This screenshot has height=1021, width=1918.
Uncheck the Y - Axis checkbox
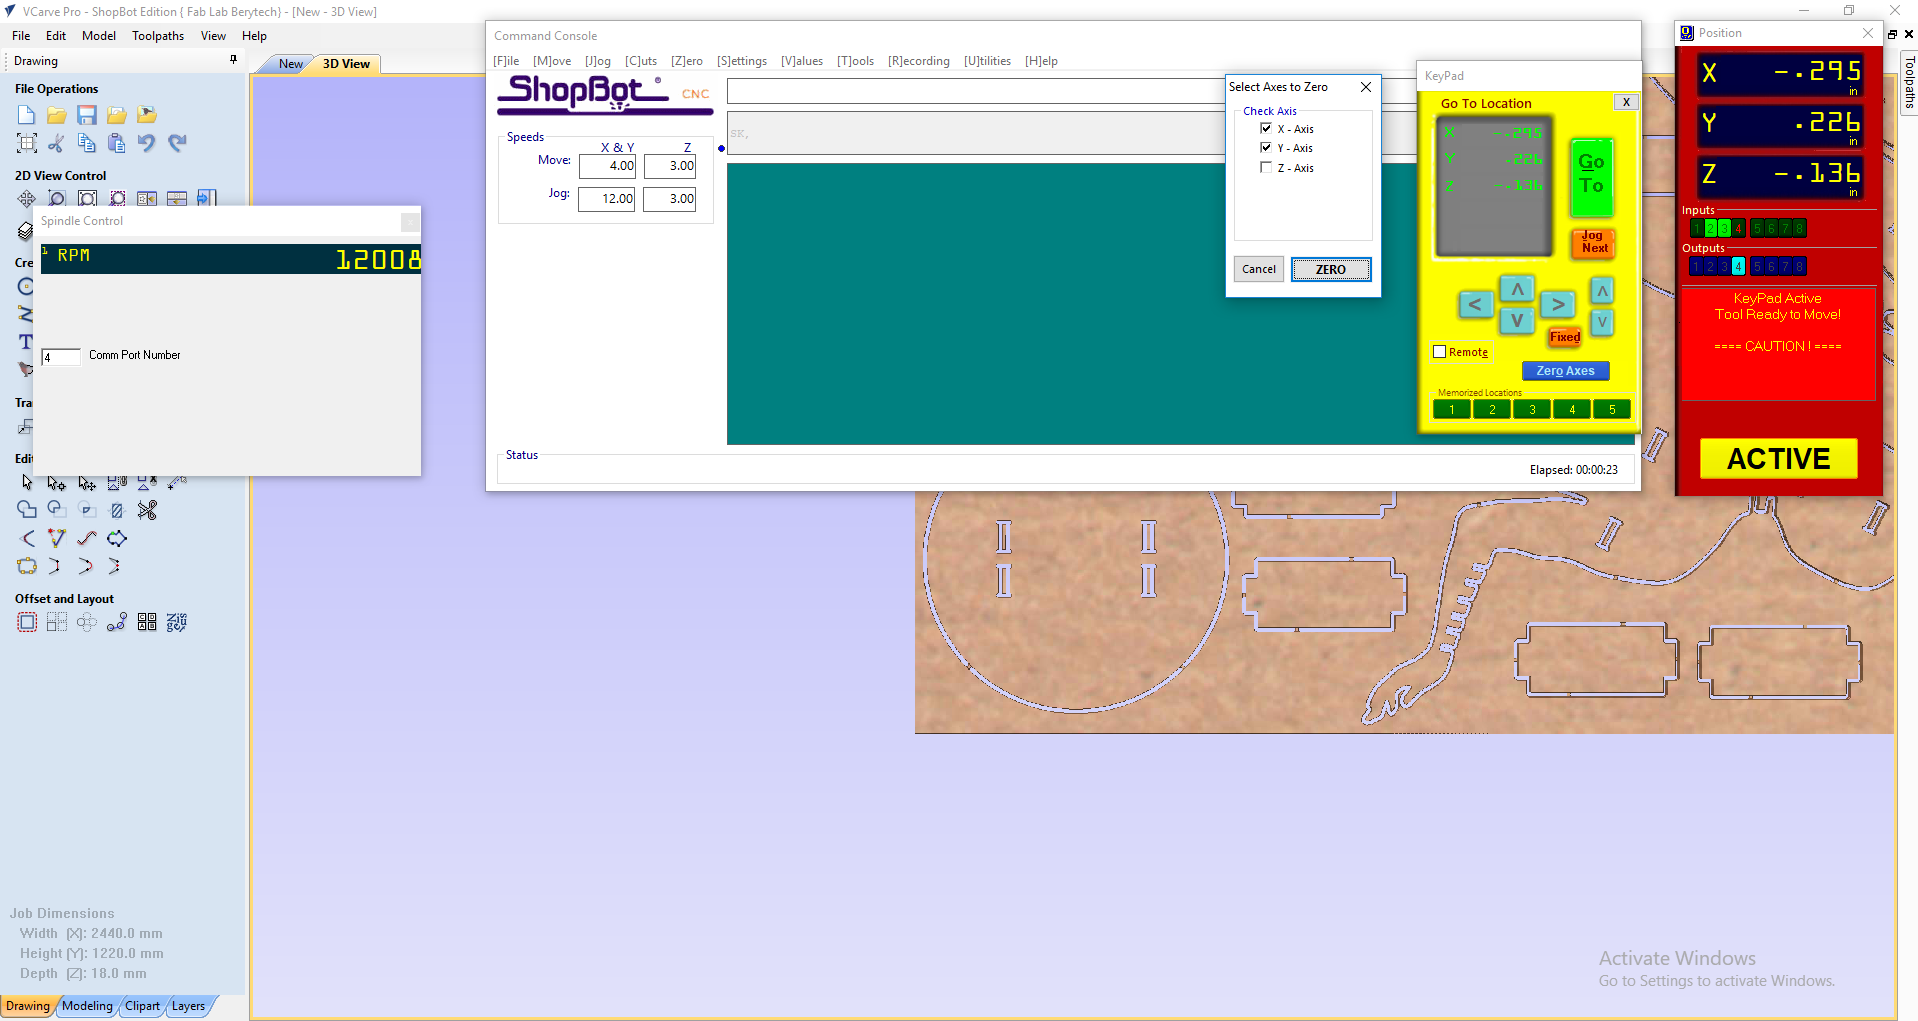coord(1266,148)
